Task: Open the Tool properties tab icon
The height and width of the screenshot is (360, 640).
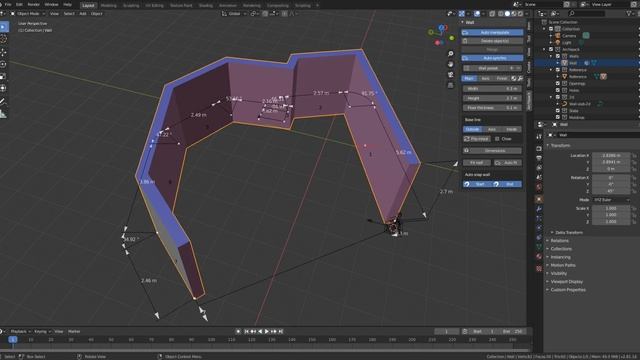Action: pyautogui.click(x=539, y=136)
